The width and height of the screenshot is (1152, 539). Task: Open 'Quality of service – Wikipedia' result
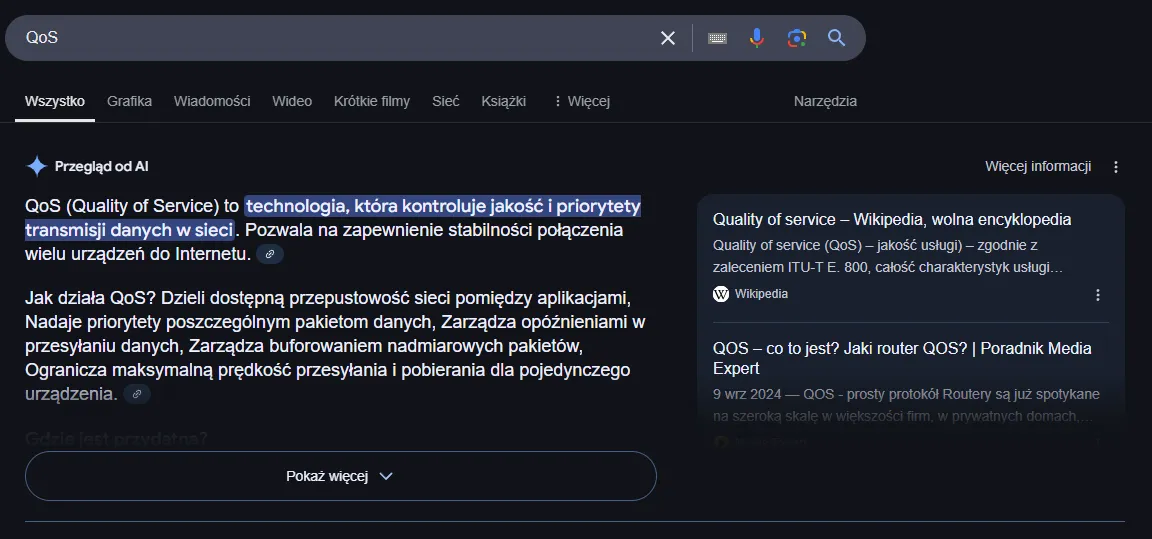[x=892, y=220]
